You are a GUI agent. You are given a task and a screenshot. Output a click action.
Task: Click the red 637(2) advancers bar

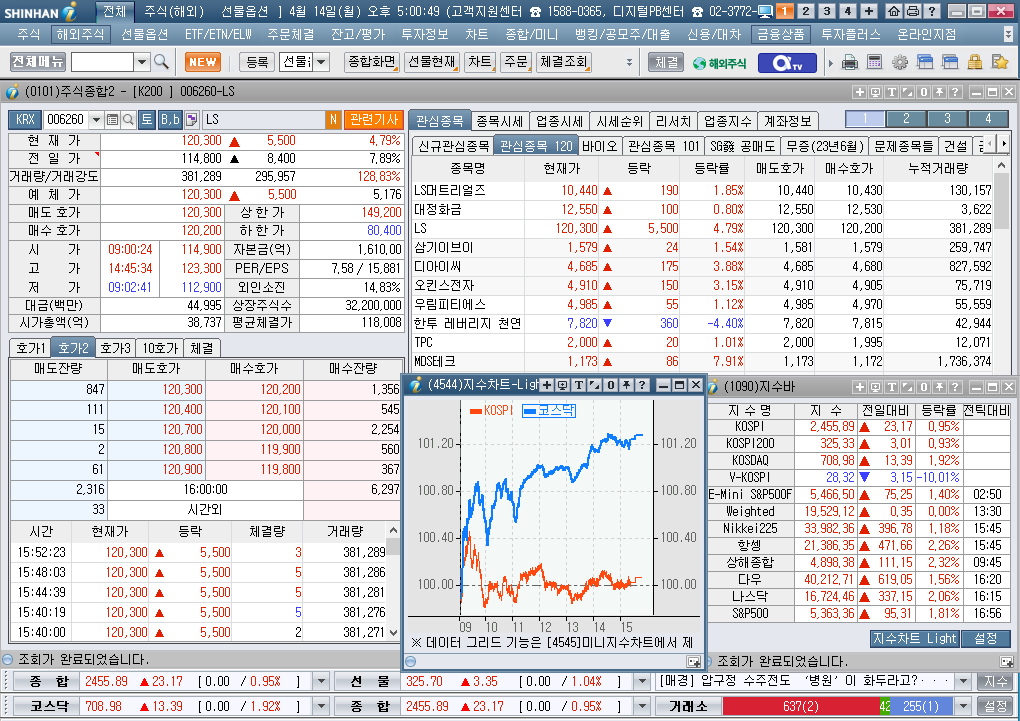801,706
